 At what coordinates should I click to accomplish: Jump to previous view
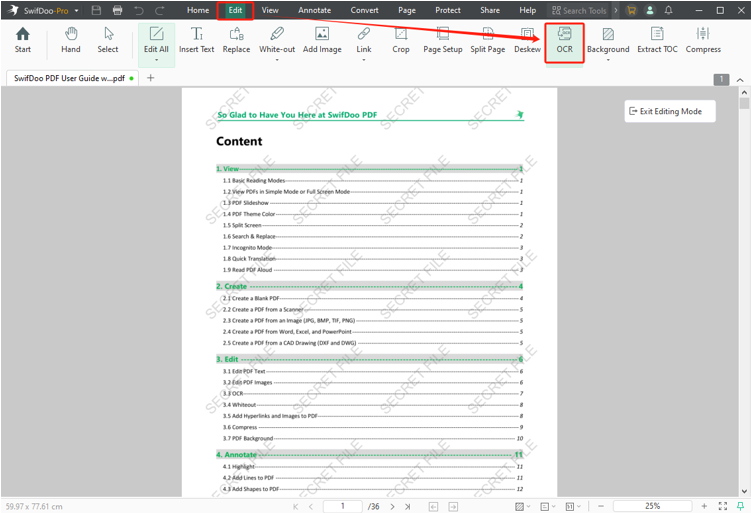click(x=433, y=506)
